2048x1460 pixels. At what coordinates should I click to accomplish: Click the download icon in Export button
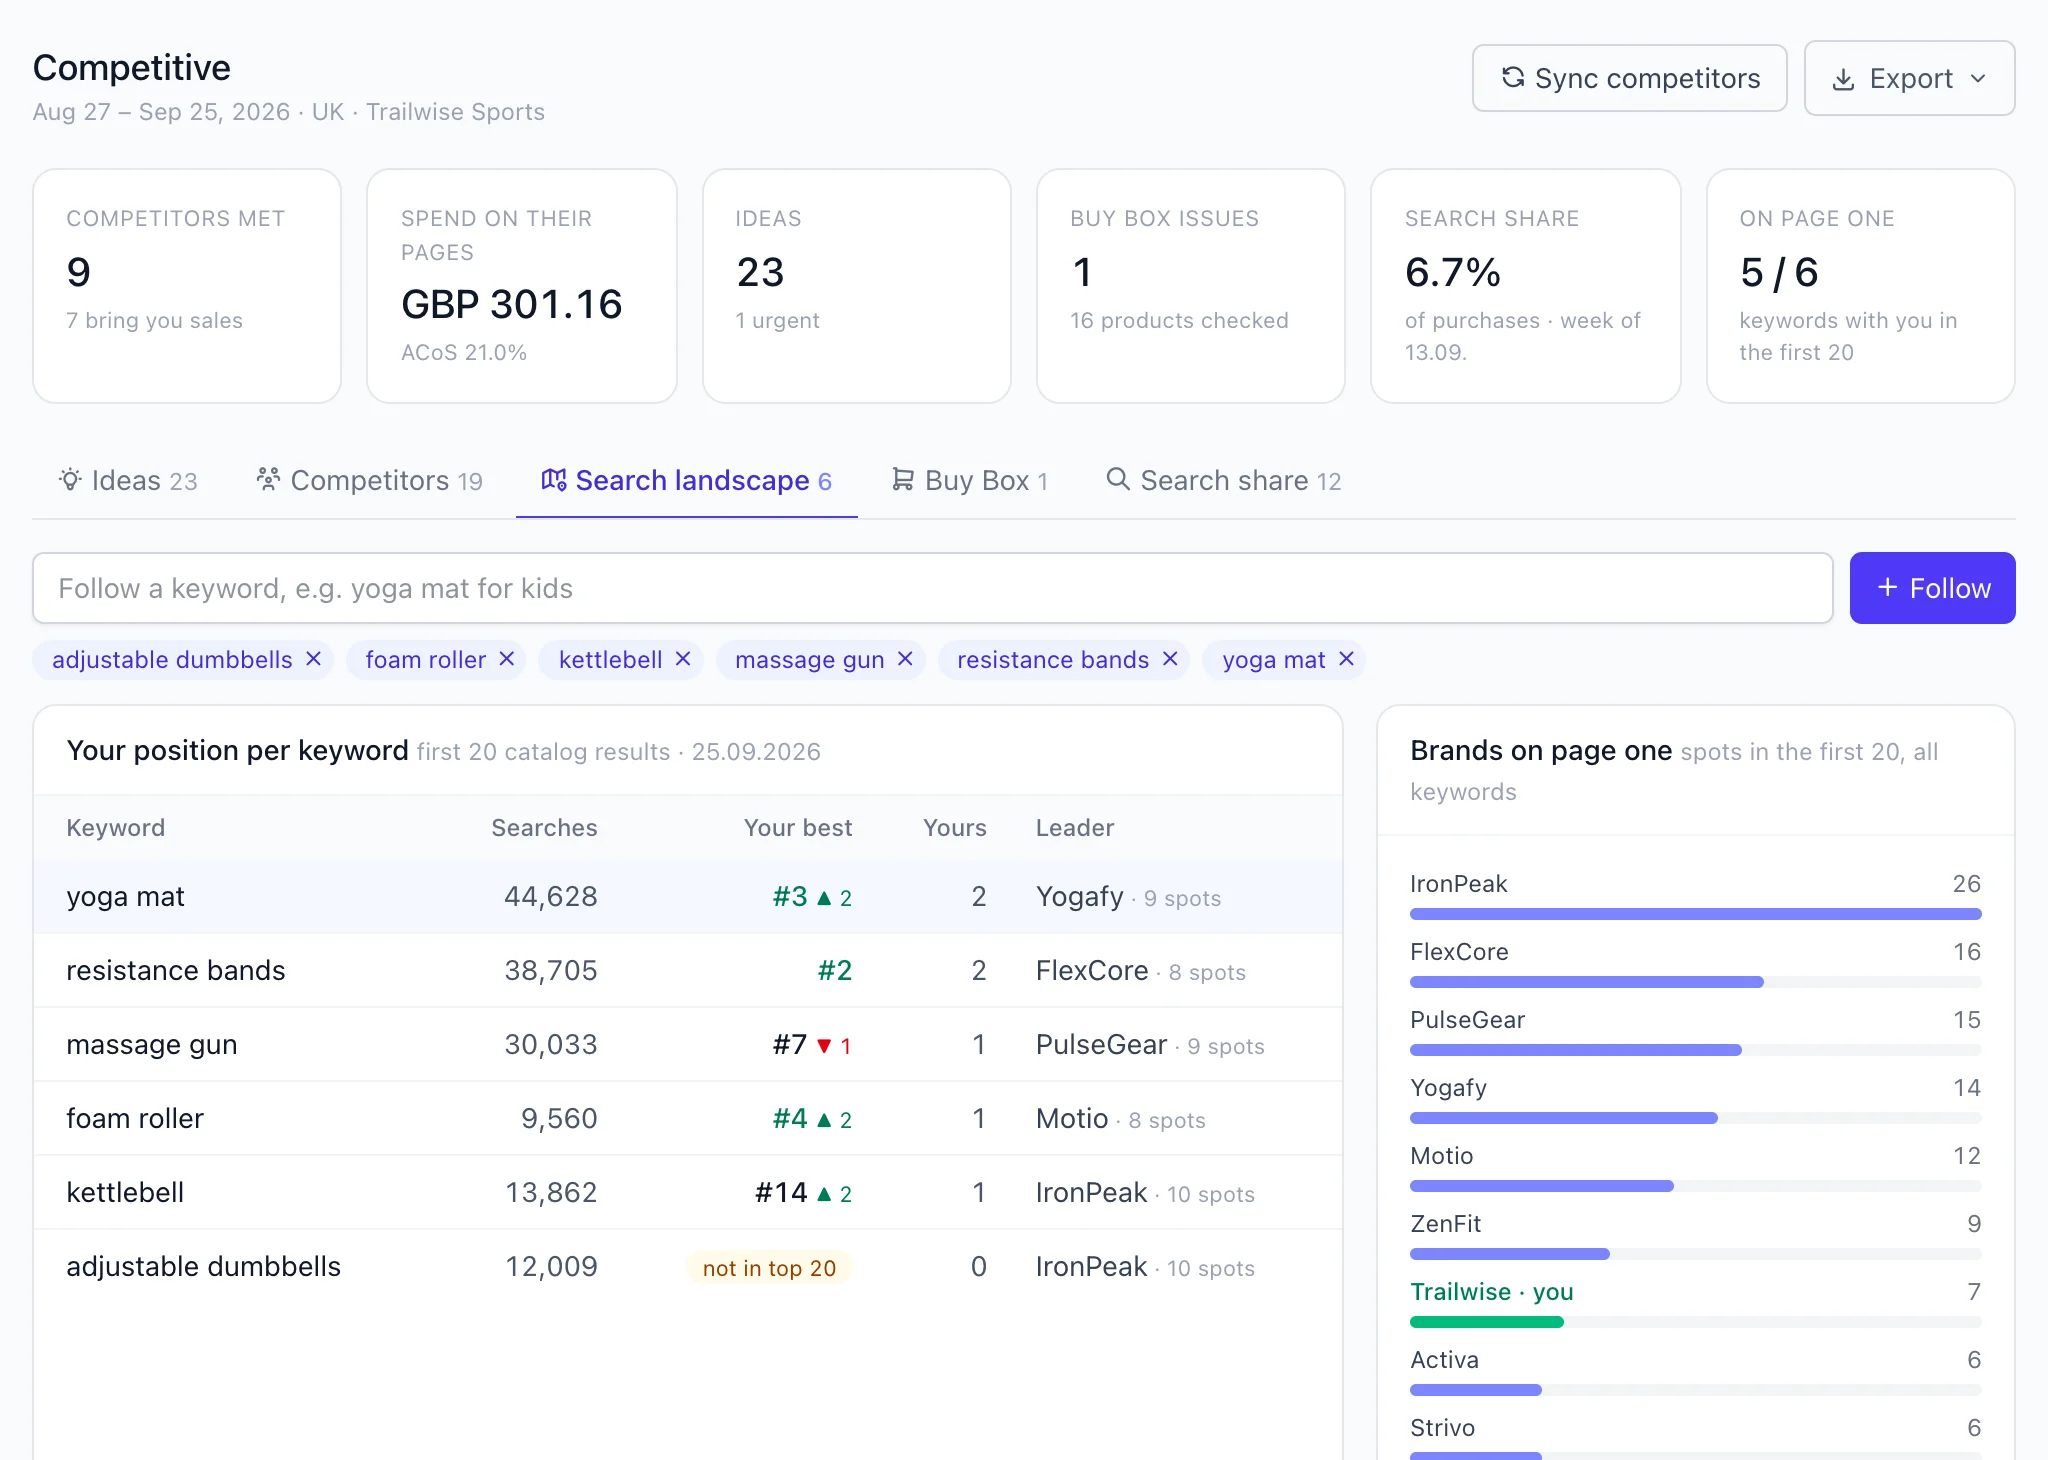tap(1843, 79)
